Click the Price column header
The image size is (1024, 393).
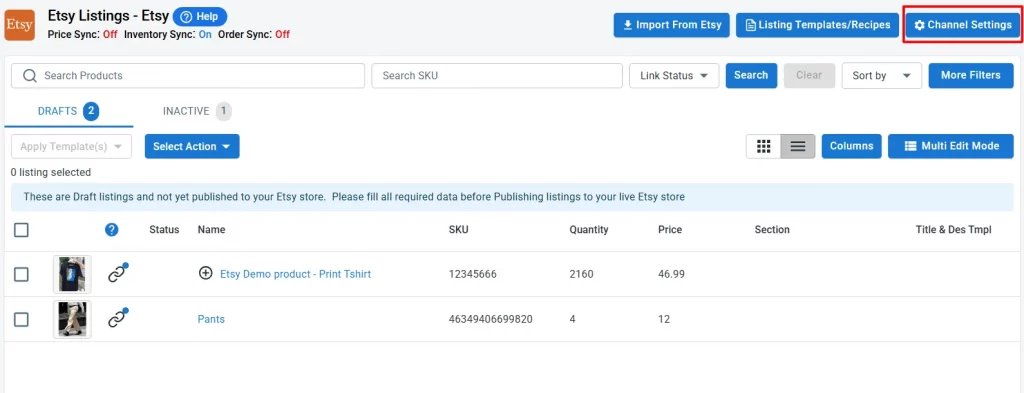click(x=670, y=230)
